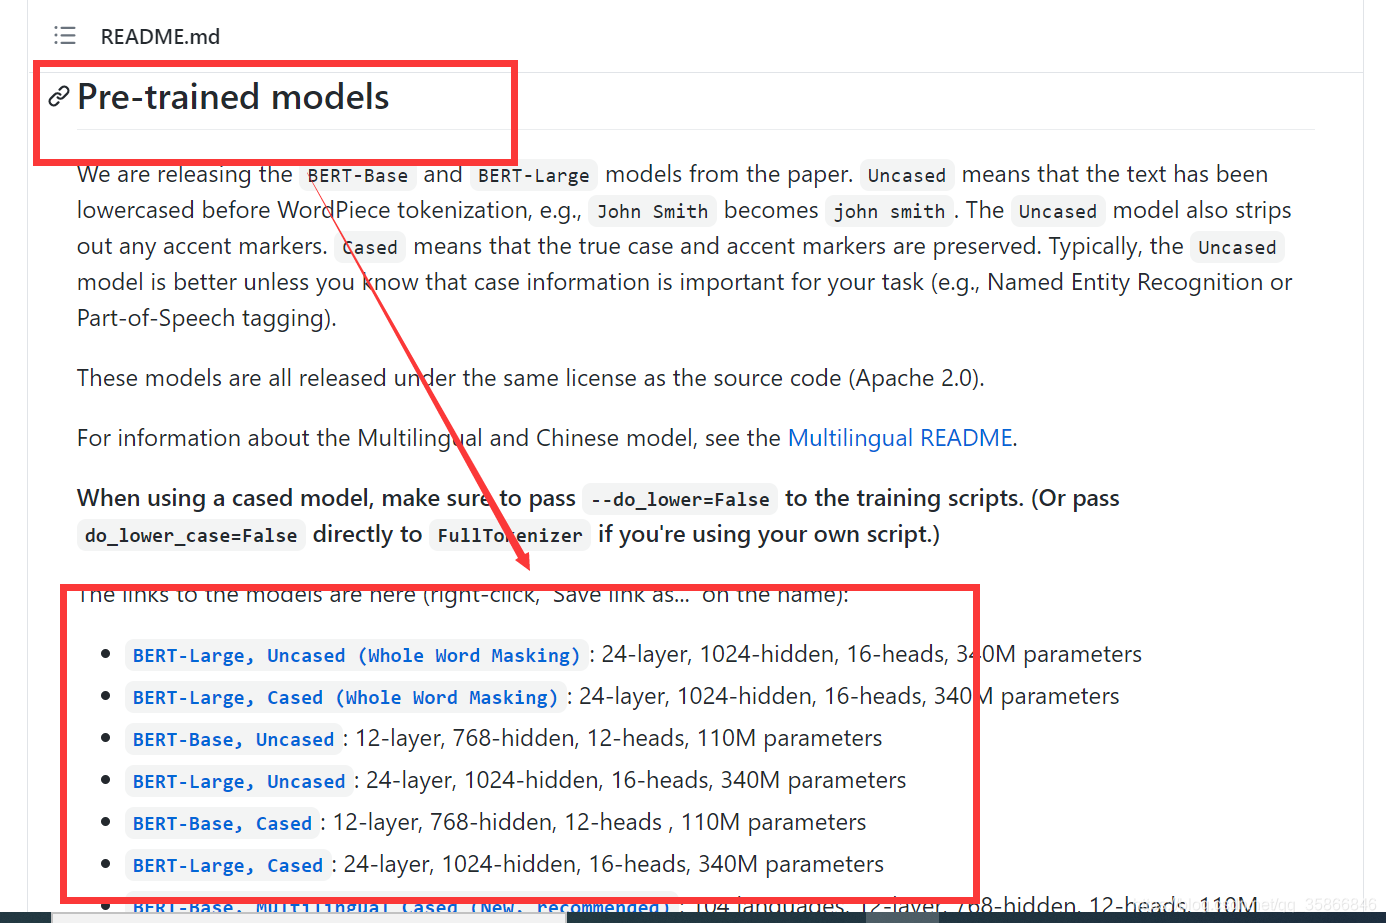Click the --do_lower=False code snippet
This screenshot has width=1386, height=923.
(680, 499)
